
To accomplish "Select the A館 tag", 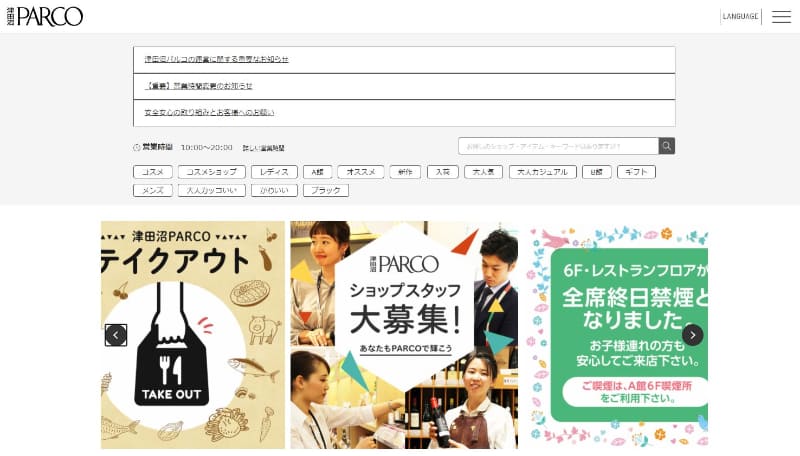I will coord(317,172).
